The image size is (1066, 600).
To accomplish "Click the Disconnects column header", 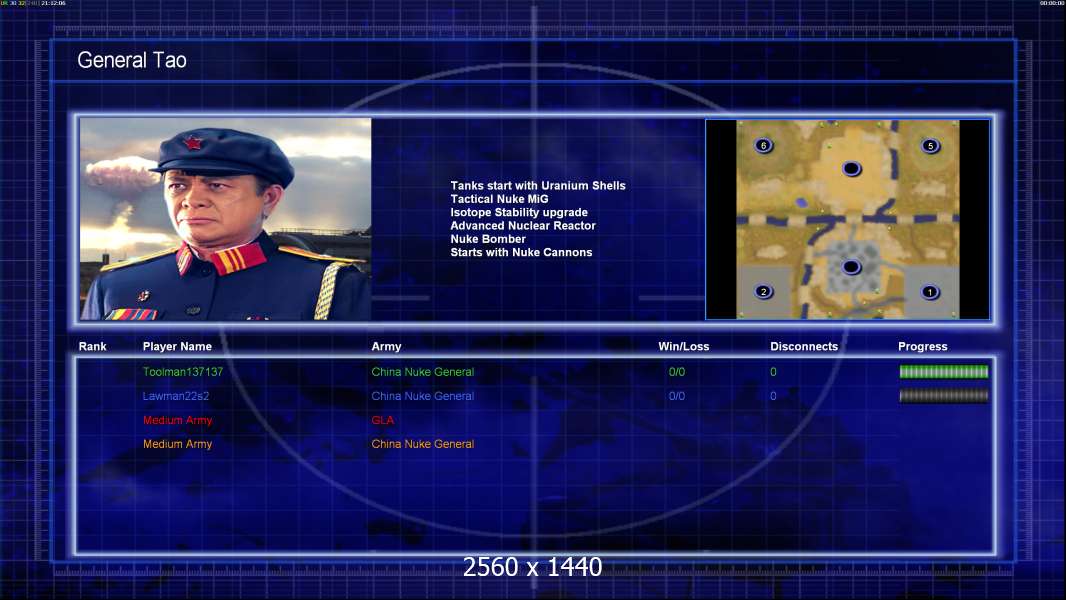I will [804, 347].
